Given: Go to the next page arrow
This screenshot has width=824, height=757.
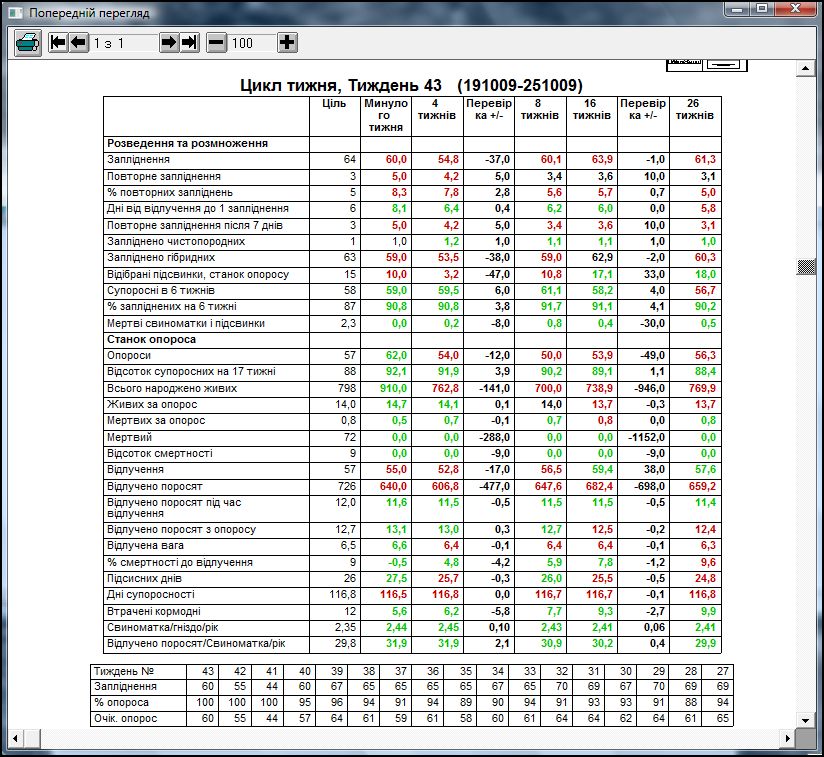Looking at the screenshot, I should tap(168, 43).
